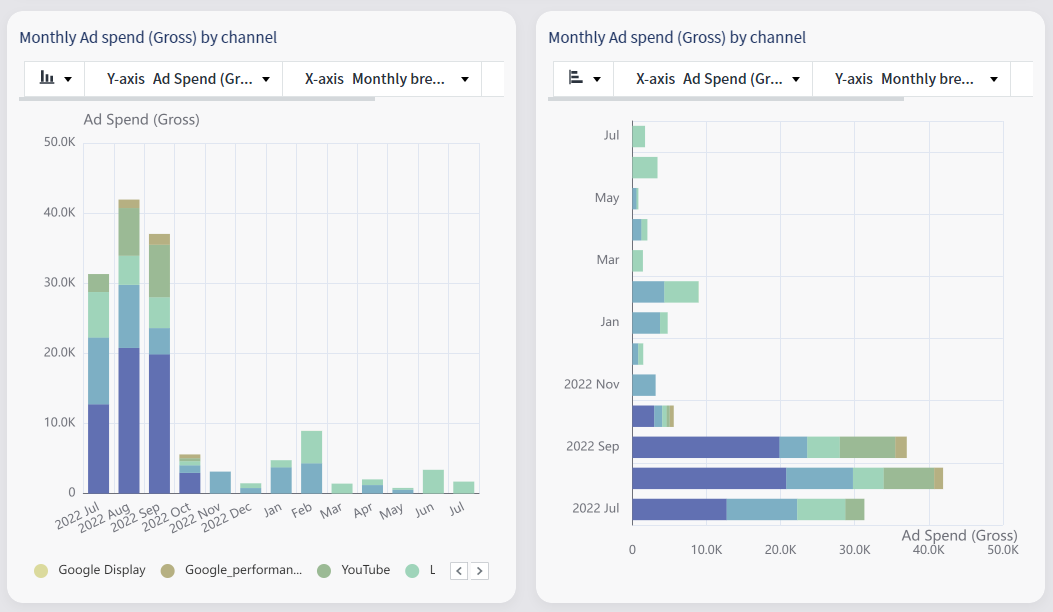Click the legend previous page arrow
Image resolution: width=1053 pixels, height=612 pixels.
coord(458,570)
